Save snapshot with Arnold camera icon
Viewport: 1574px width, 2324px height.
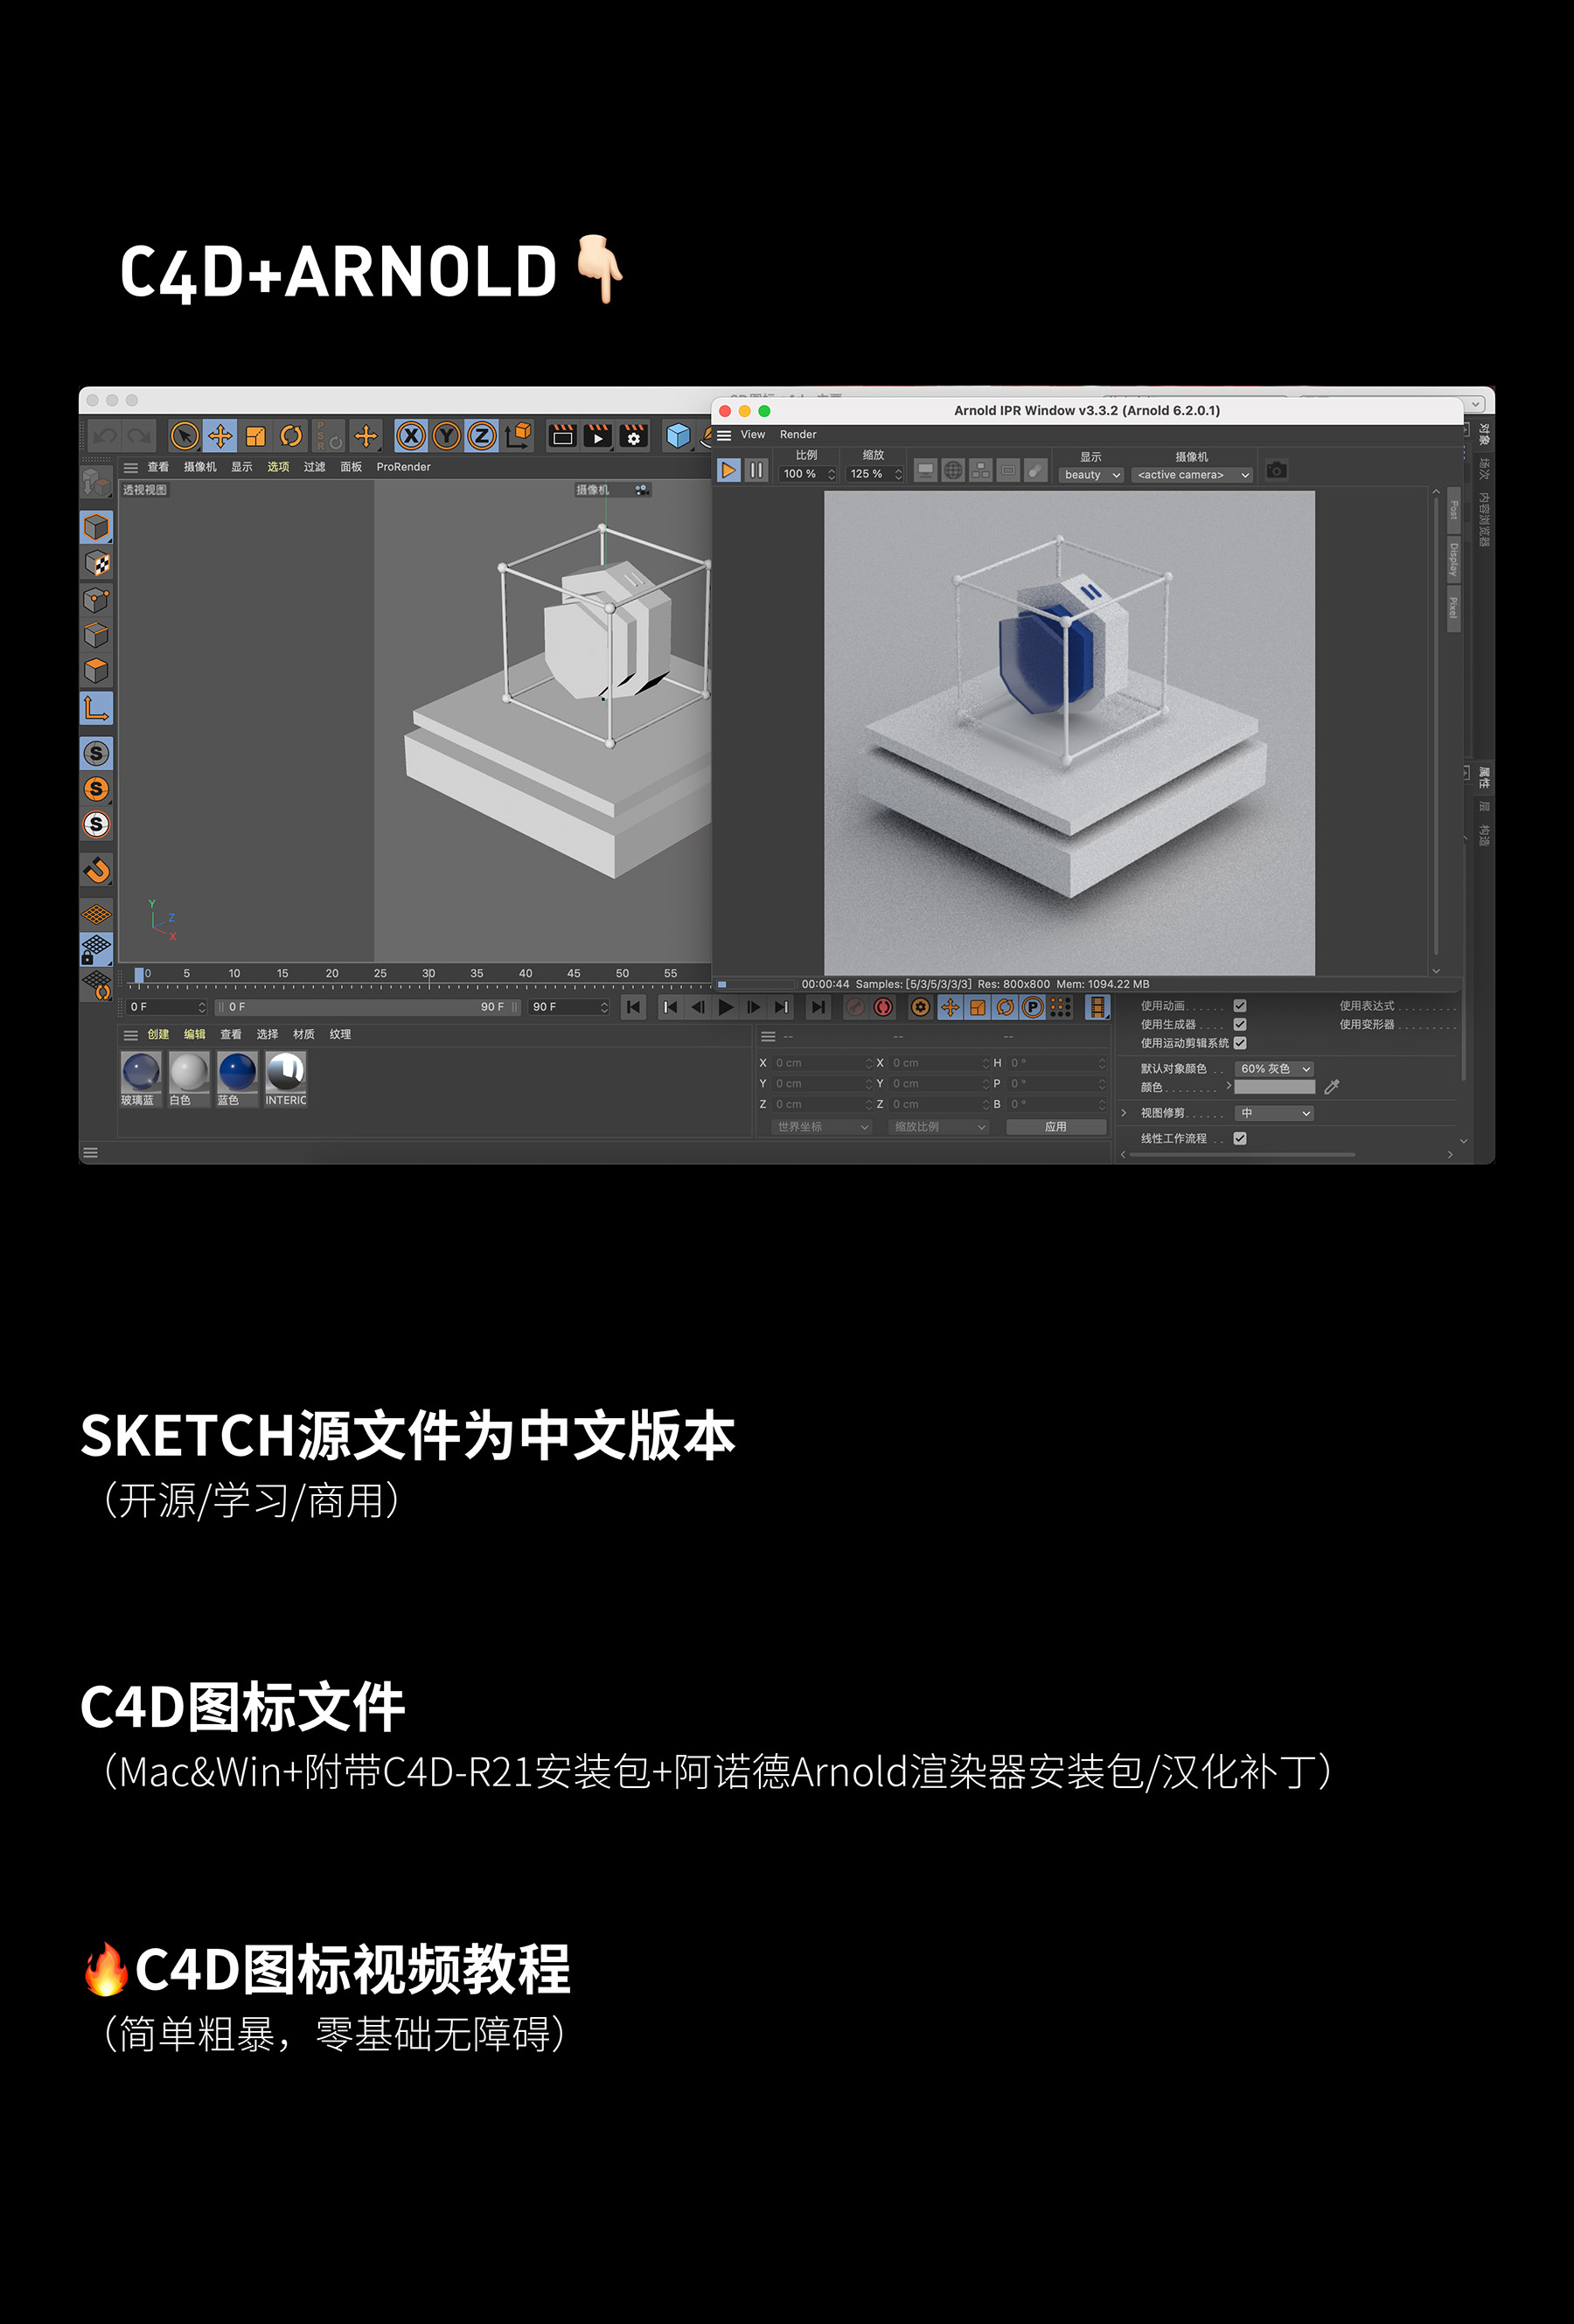(1277, 470)
